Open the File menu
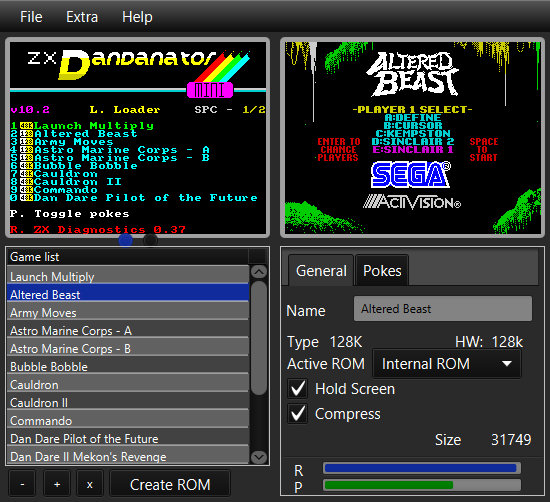This screenshot has height=502, width=550. coord(31,17)
